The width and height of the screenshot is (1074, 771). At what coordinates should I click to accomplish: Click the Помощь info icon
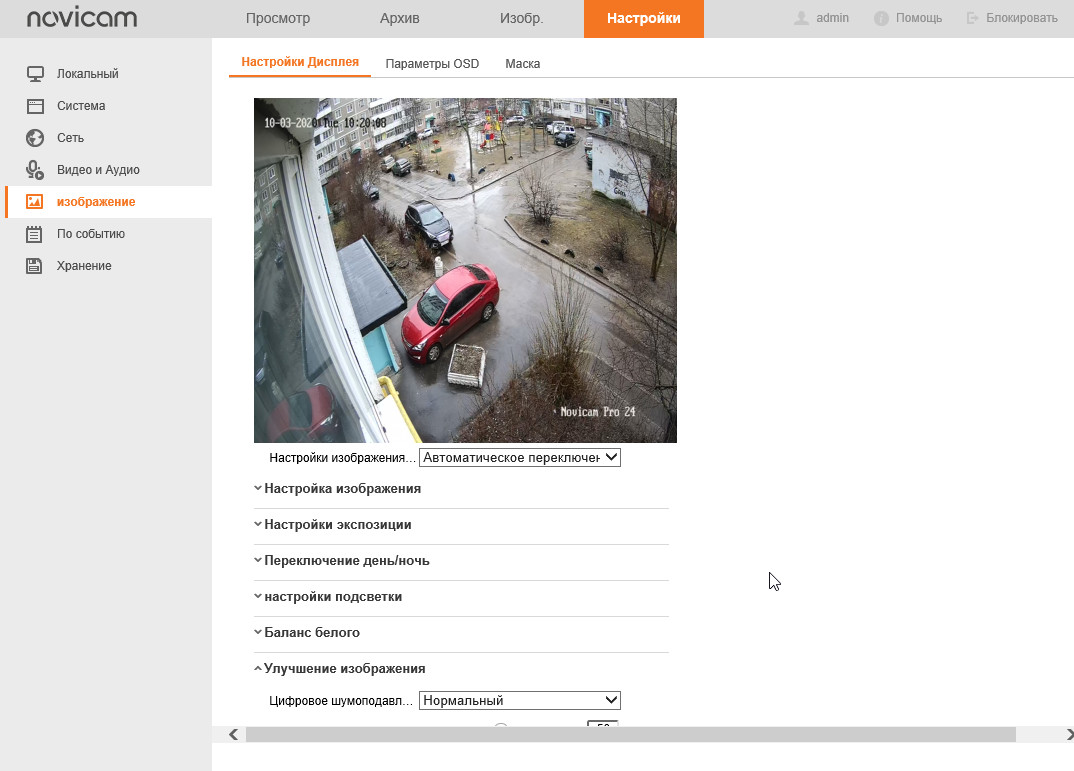click(882, 18)
